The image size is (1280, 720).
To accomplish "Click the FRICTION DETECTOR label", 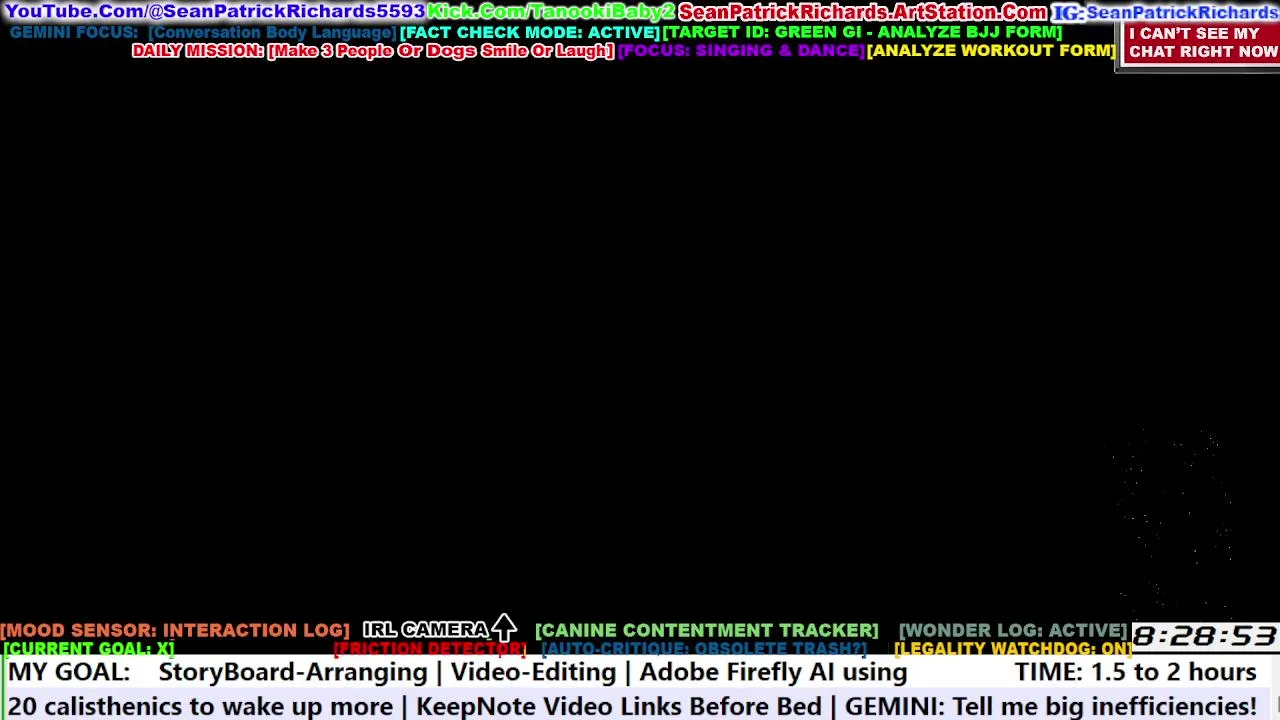I will (x=430, y=649).
